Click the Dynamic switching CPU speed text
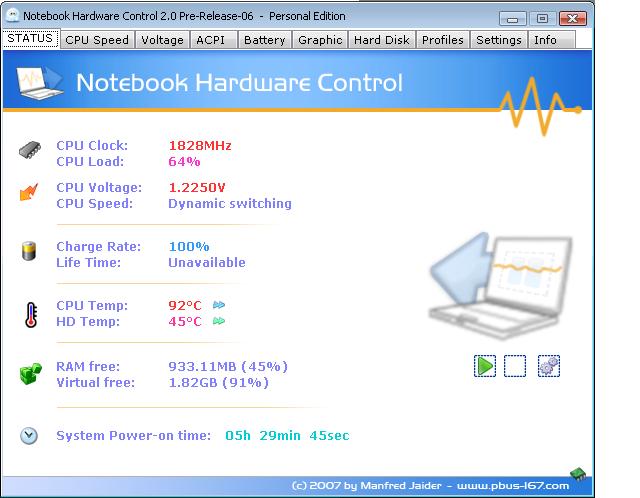This screenshot has height=498, width=640. (x=230, y=203)
